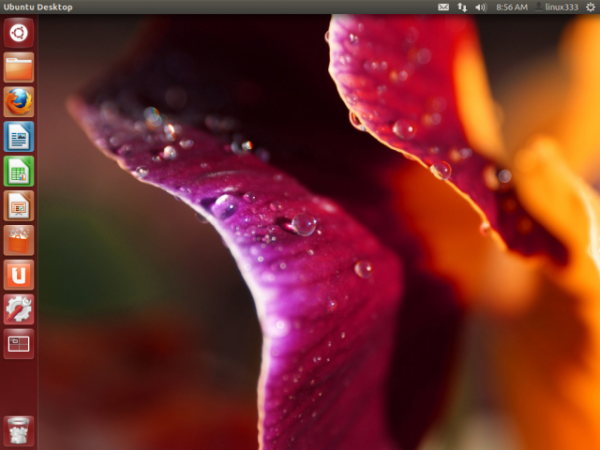Open the session power gear menu
This screenshot has height=450, width=600.
590,7
